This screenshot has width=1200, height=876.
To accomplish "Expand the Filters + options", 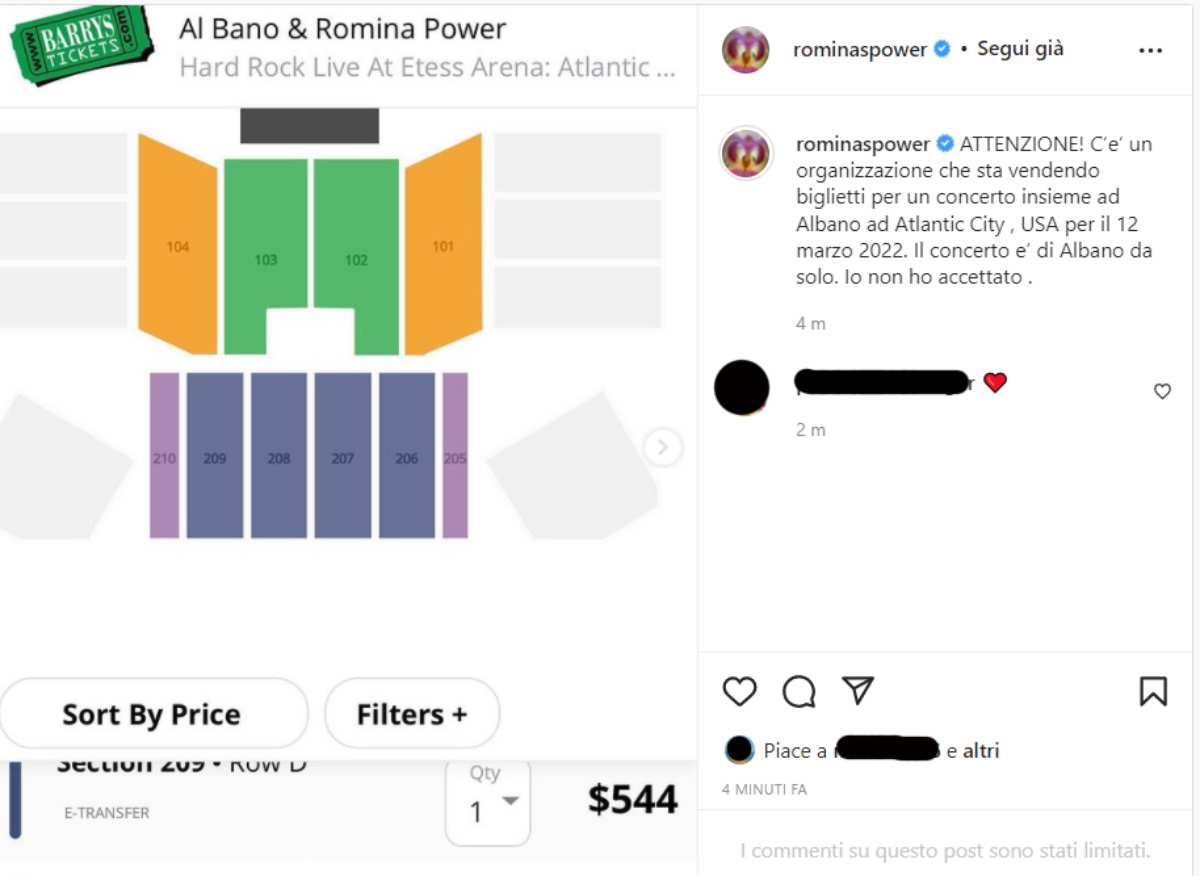I will (412, 714).
